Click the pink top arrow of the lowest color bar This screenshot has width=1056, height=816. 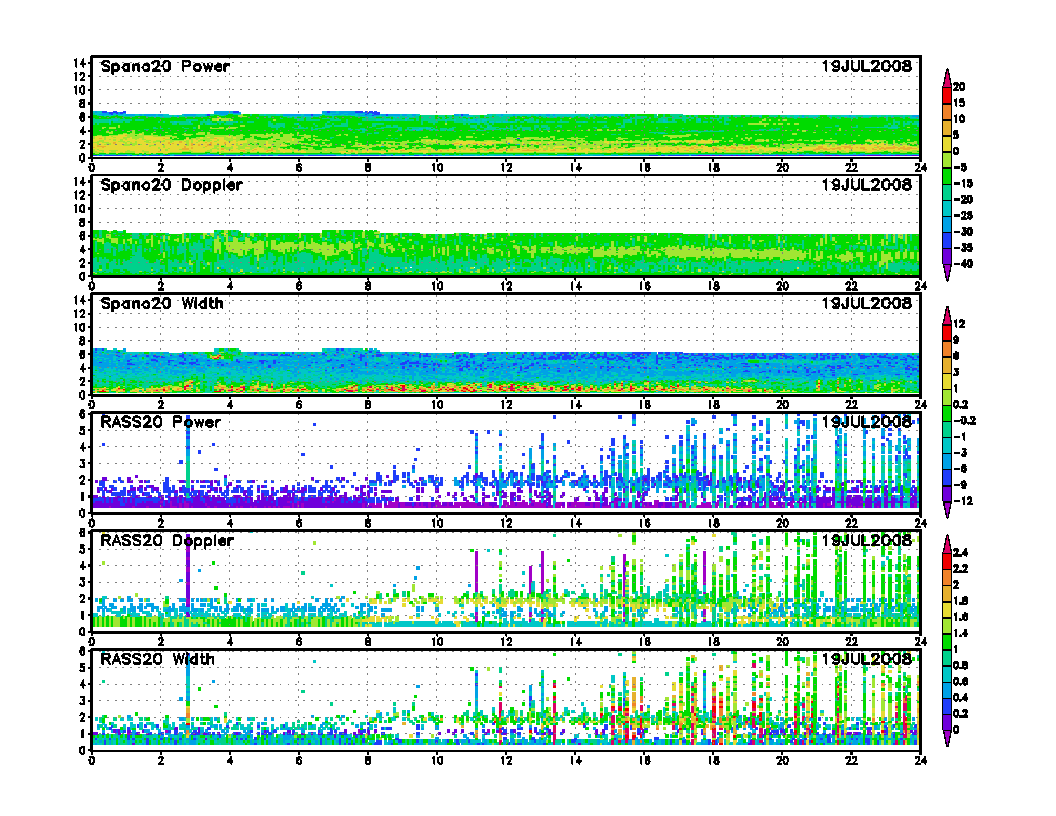(946, 543)
